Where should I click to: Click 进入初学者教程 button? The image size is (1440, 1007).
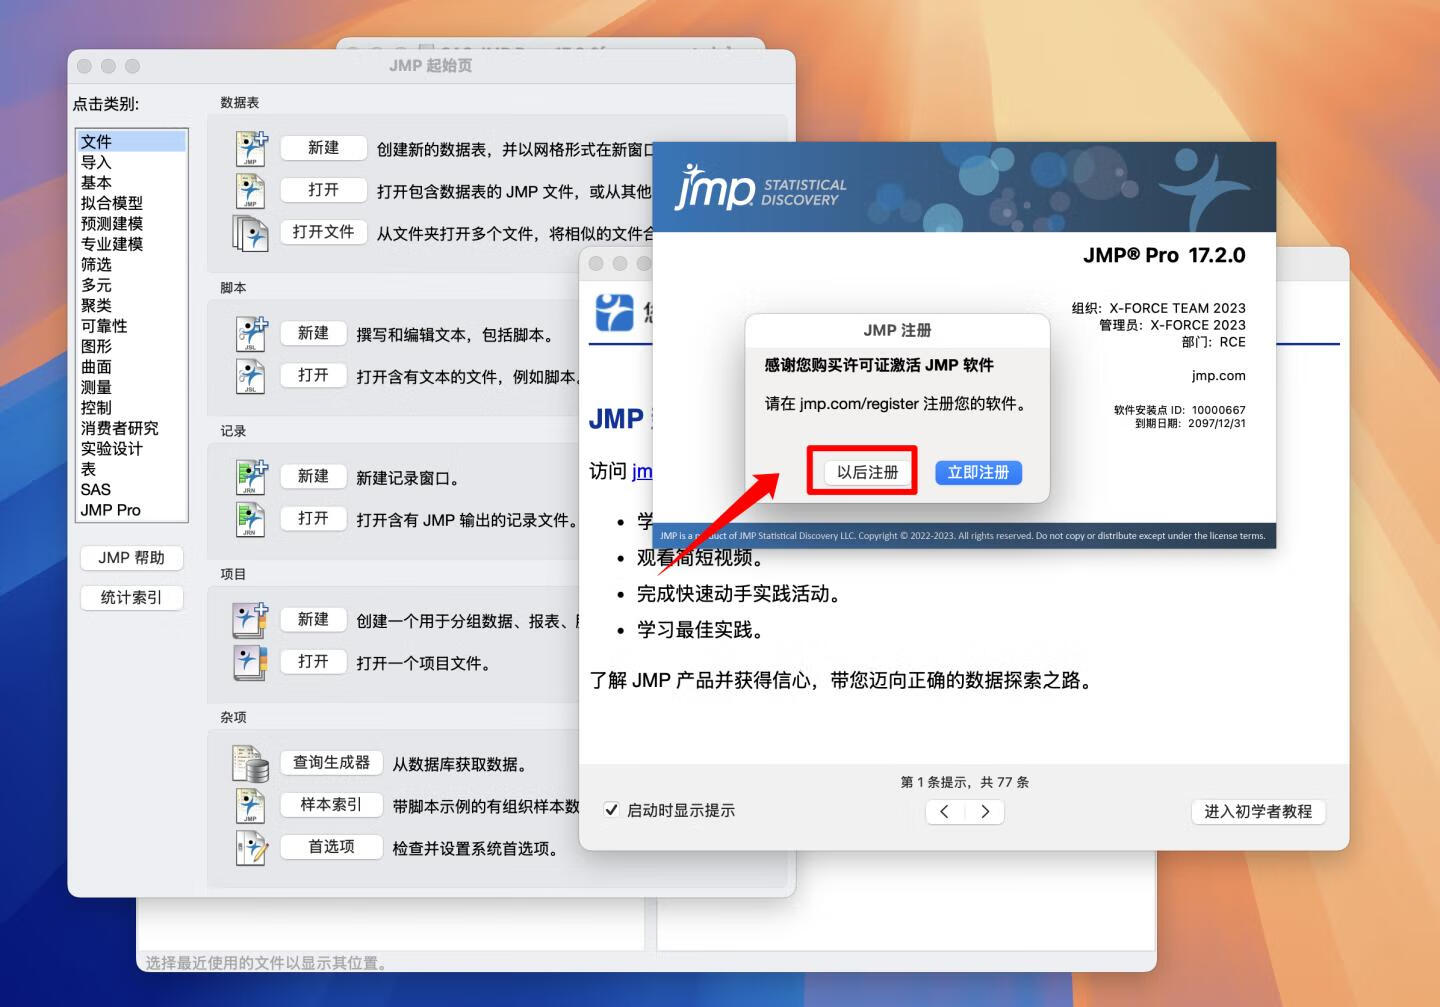click(x=1258, y=812)
